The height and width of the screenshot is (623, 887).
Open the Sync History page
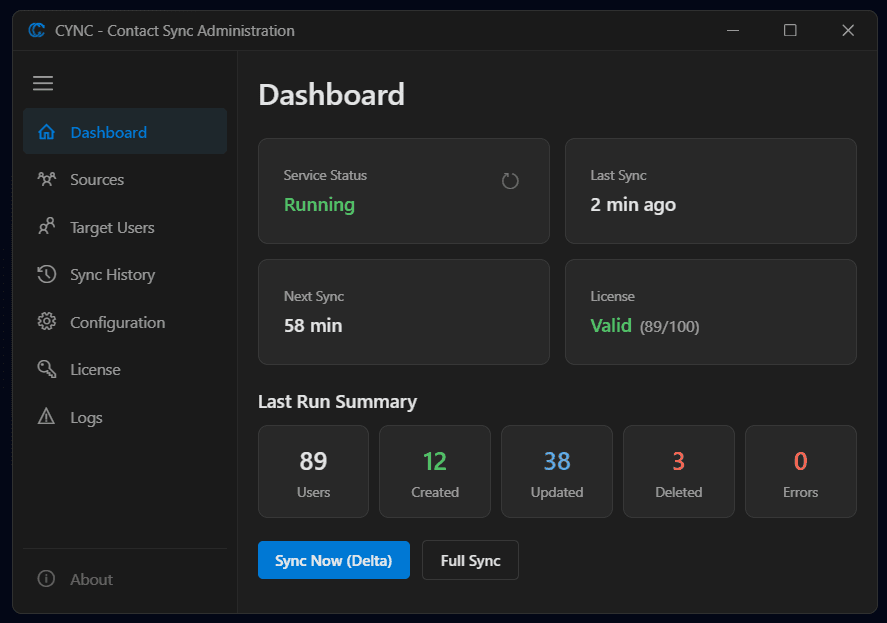(112, 275)
